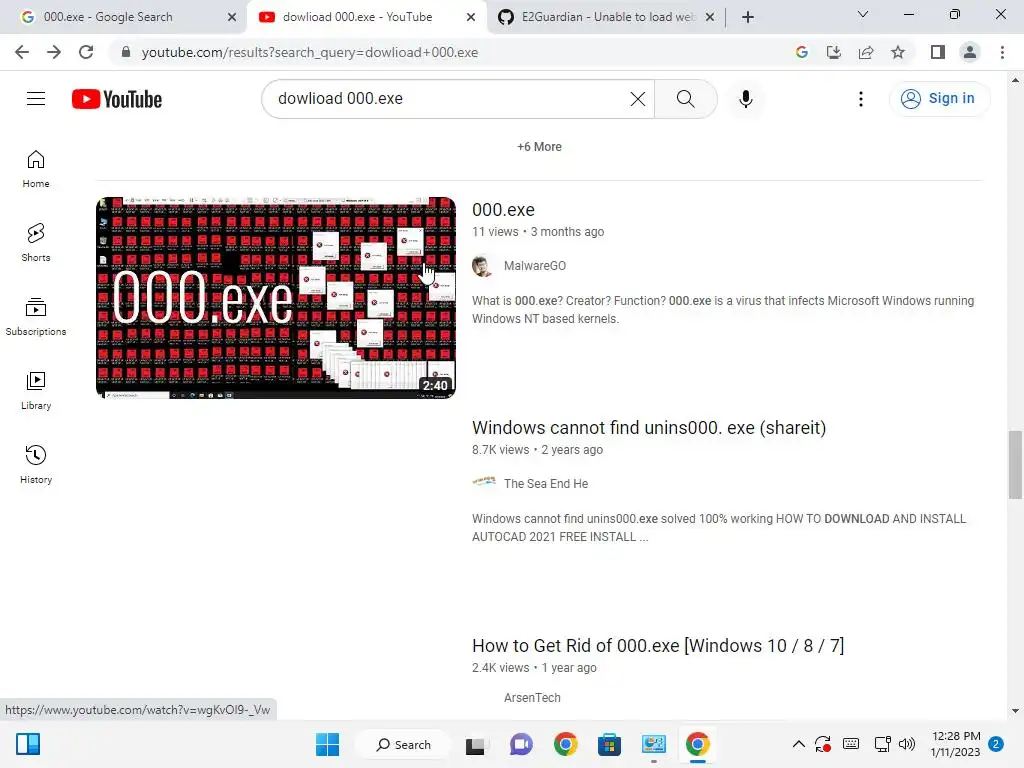Open the Chrome profile icon

click(x=970, y=52)
